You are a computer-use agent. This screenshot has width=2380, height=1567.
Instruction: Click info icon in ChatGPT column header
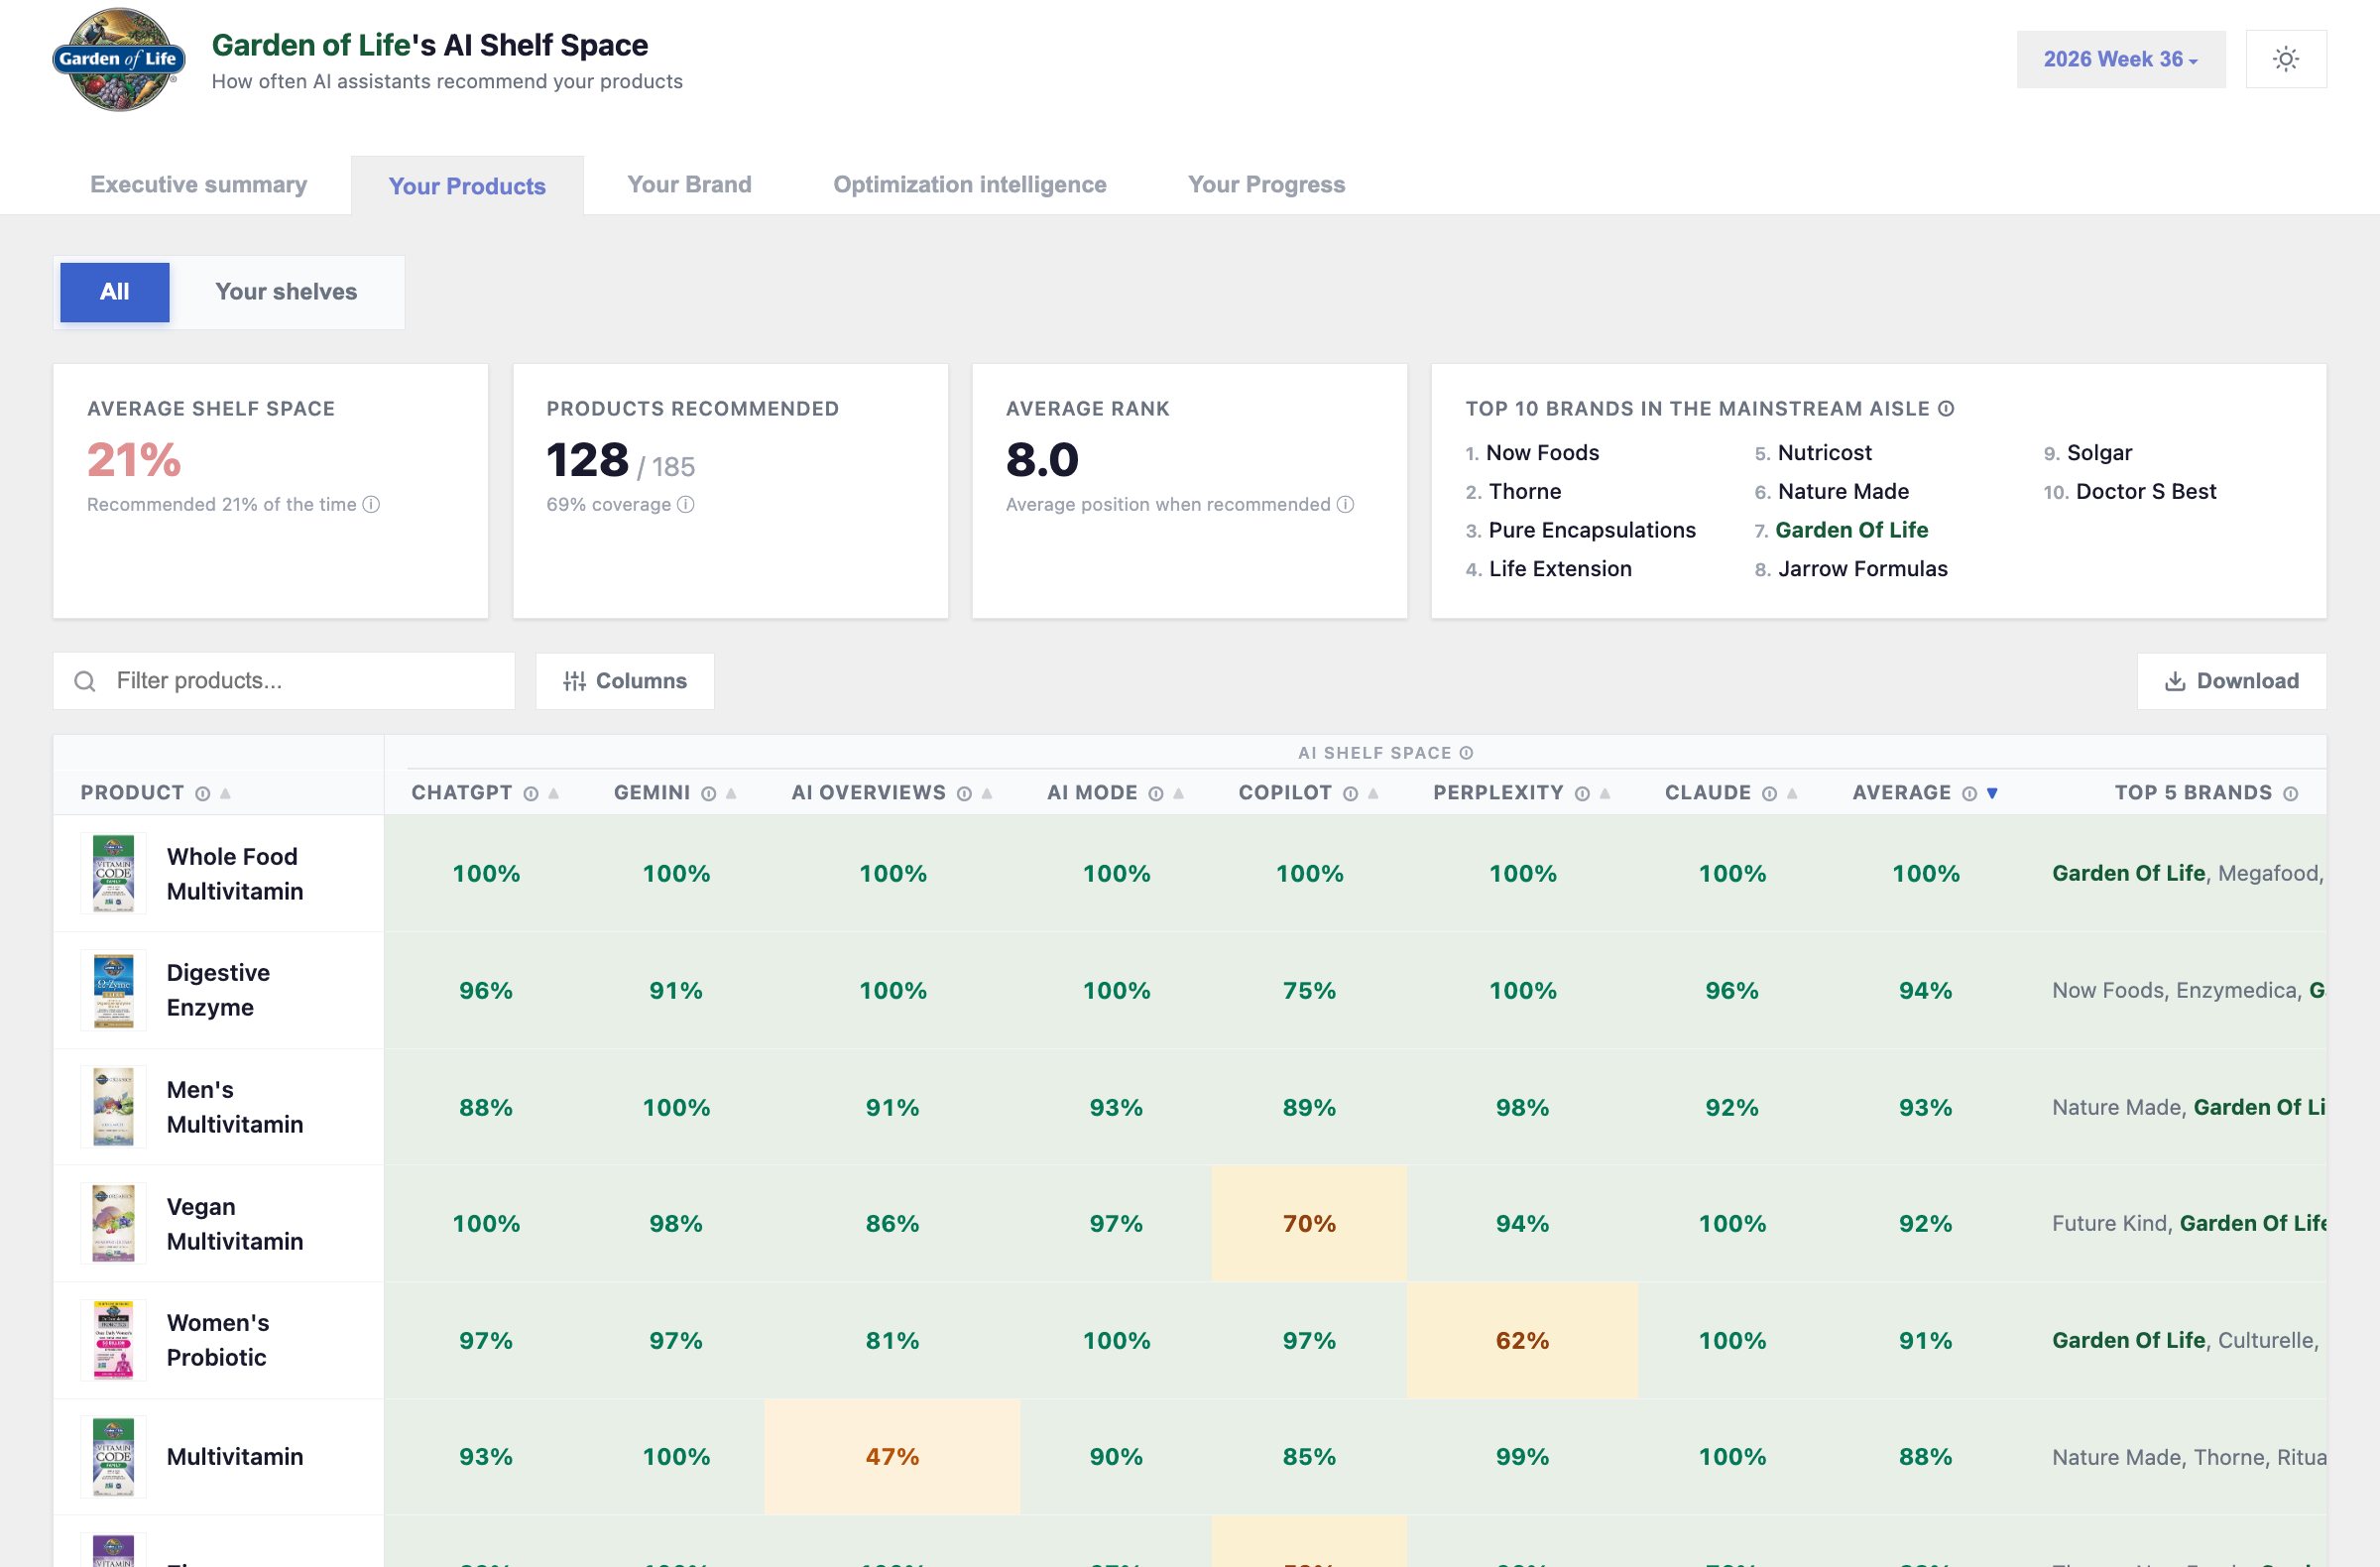click(x=531, y=793)
